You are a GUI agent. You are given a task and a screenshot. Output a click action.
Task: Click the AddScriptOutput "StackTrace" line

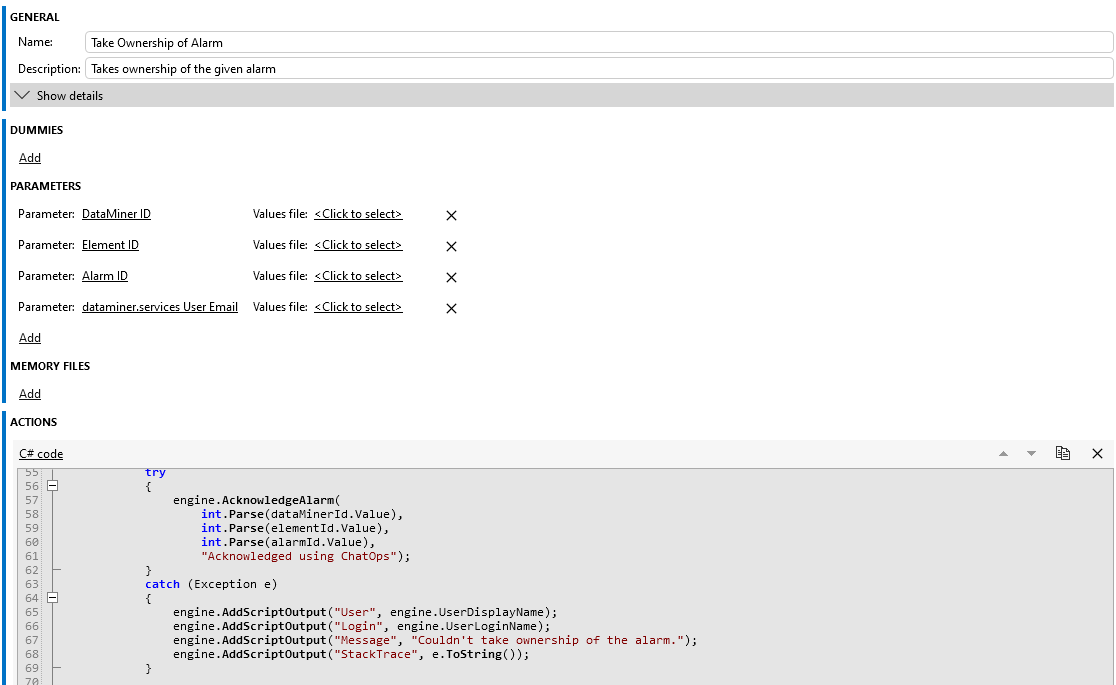[352, 654]
